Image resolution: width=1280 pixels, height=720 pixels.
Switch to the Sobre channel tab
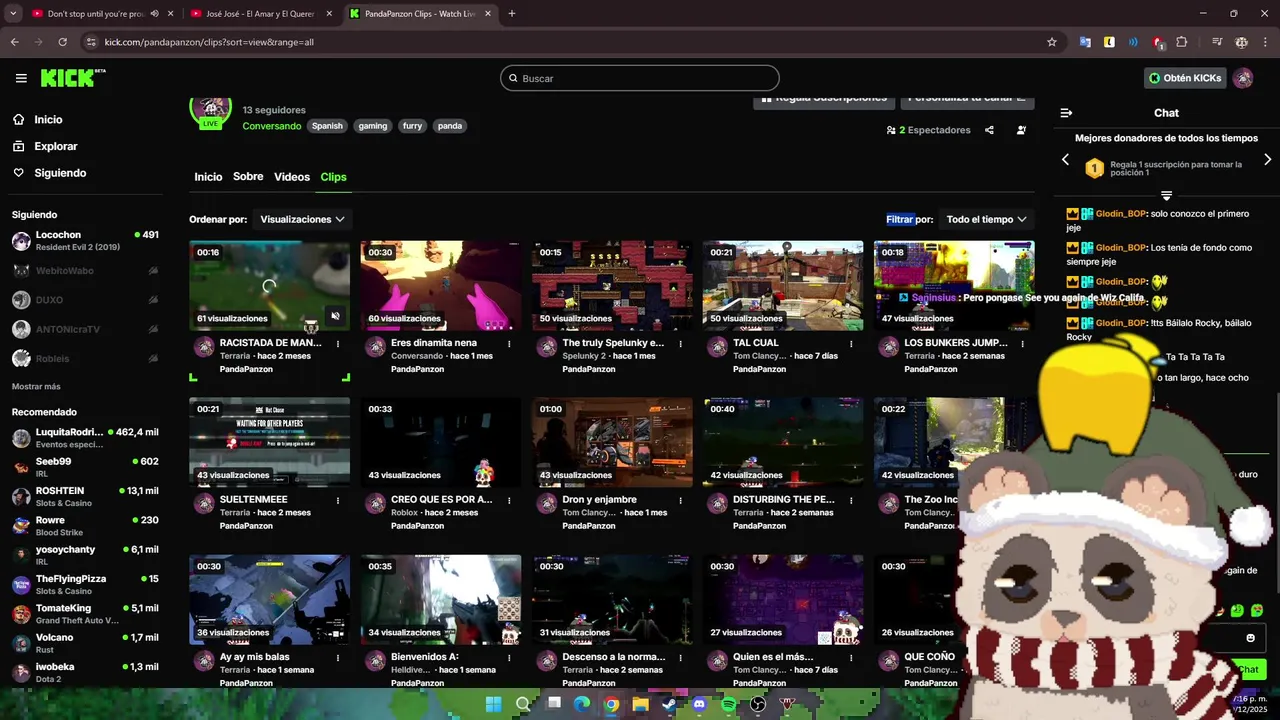click(x=248, y=177)
